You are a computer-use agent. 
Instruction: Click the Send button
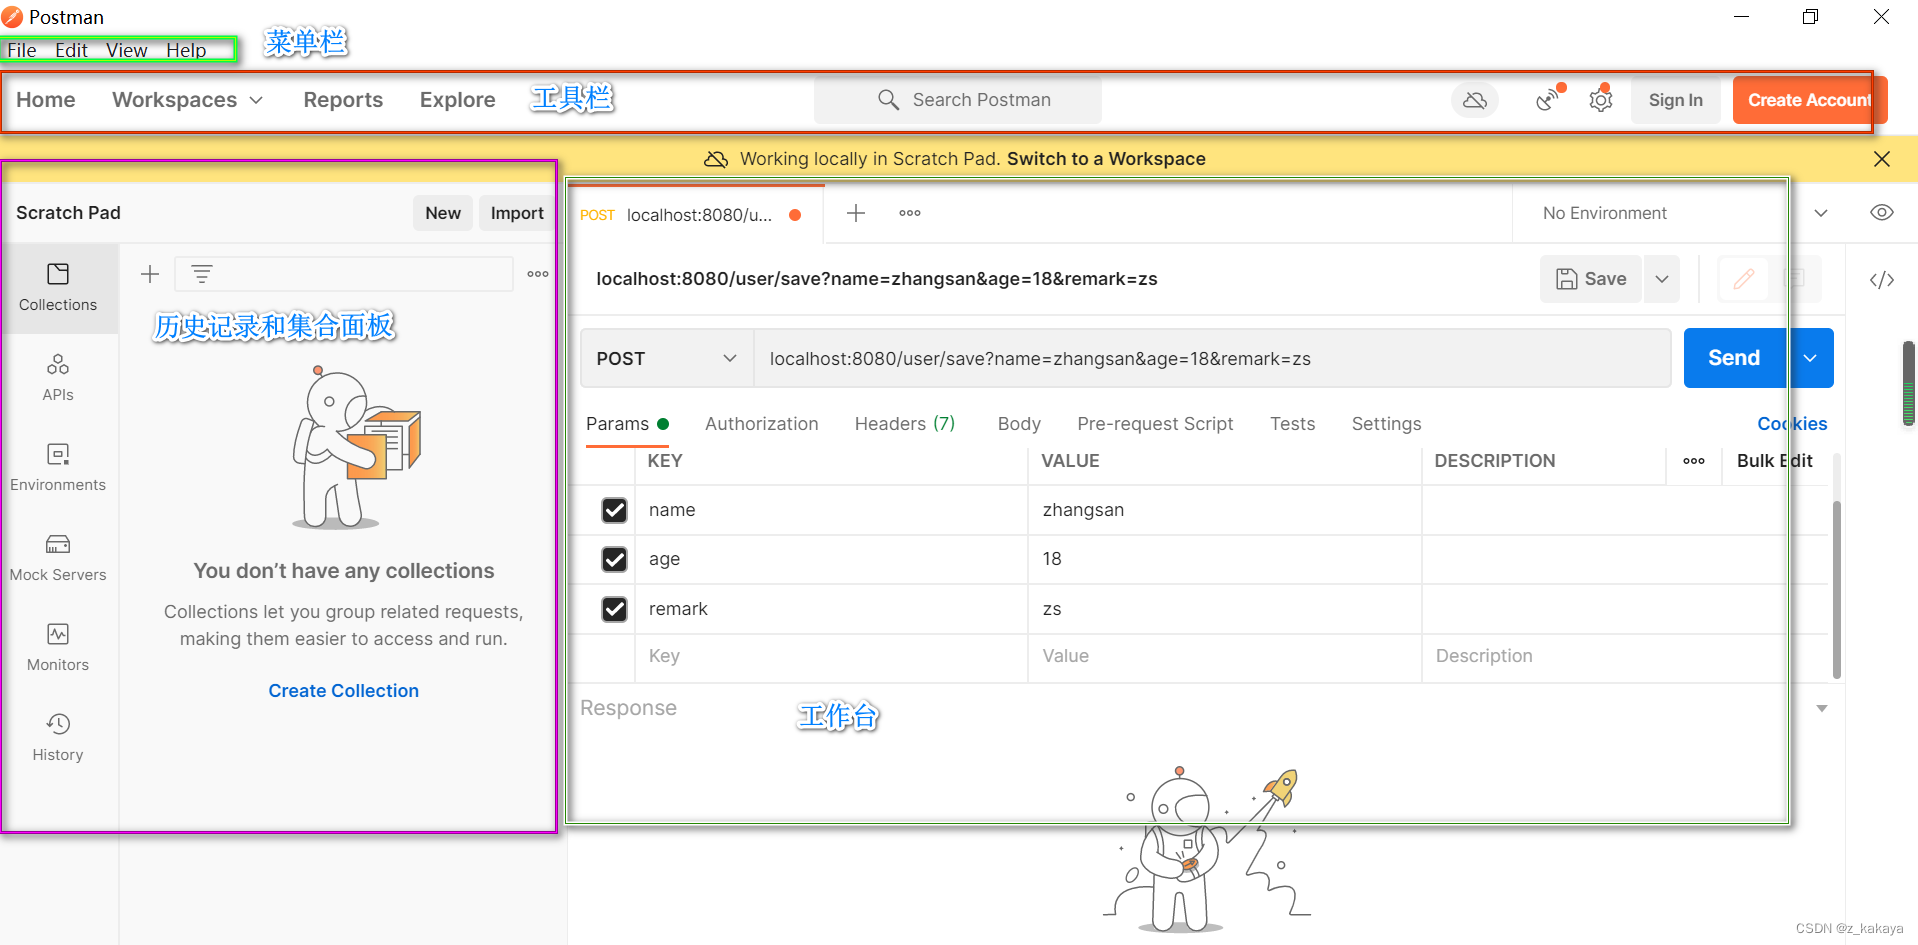(1734, 358)
